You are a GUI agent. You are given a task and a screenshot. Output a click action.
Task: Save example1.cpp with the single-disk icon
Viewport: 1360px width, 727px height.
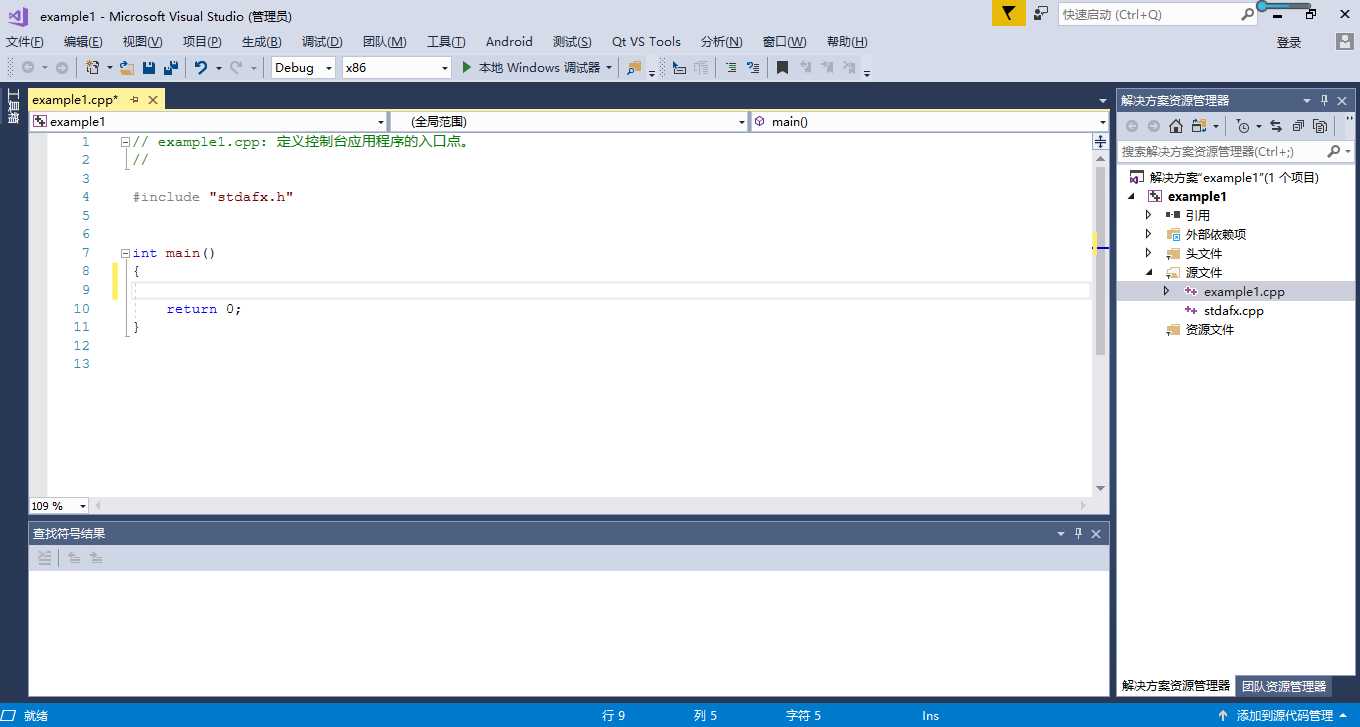pyautogui.click(x=149, y=68)
